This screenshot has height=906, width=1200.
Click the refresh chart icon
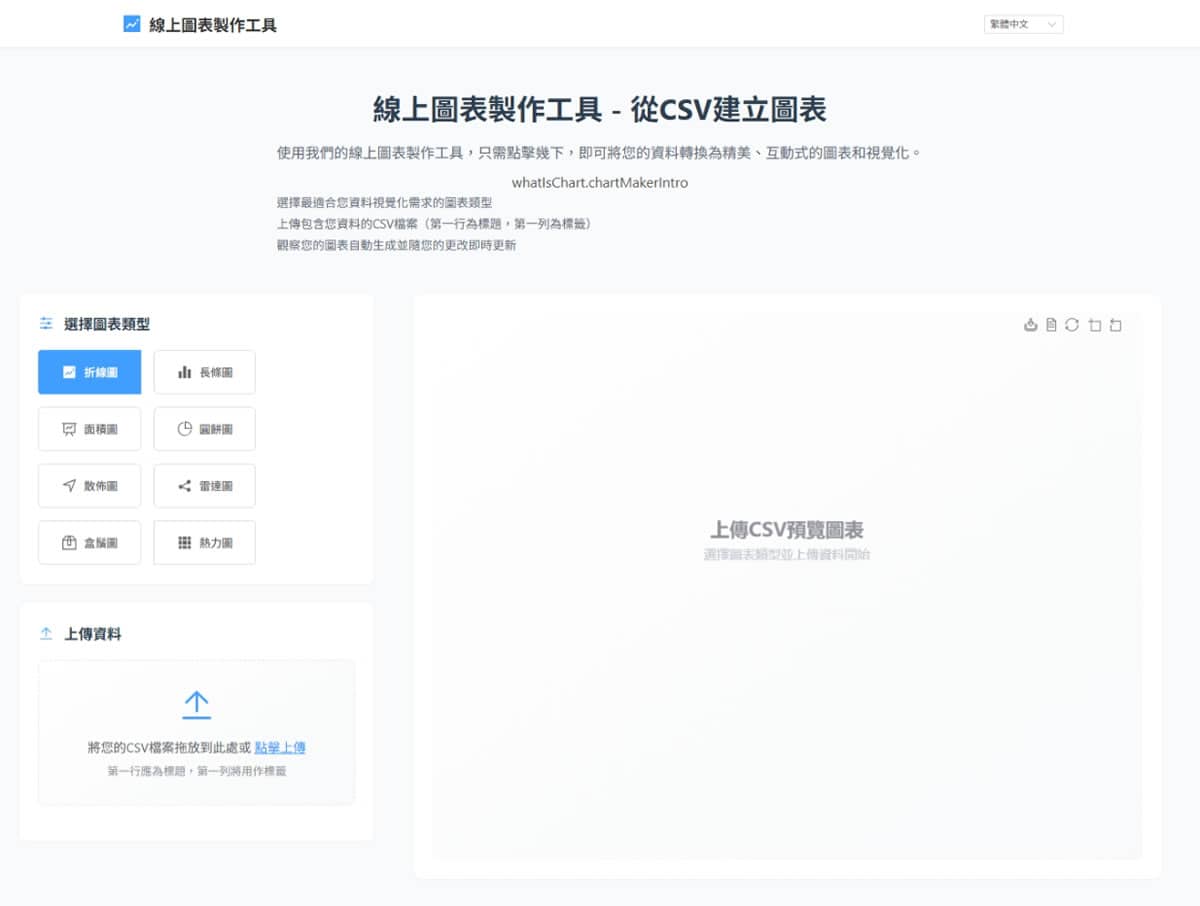click(x=1073, y=324)
